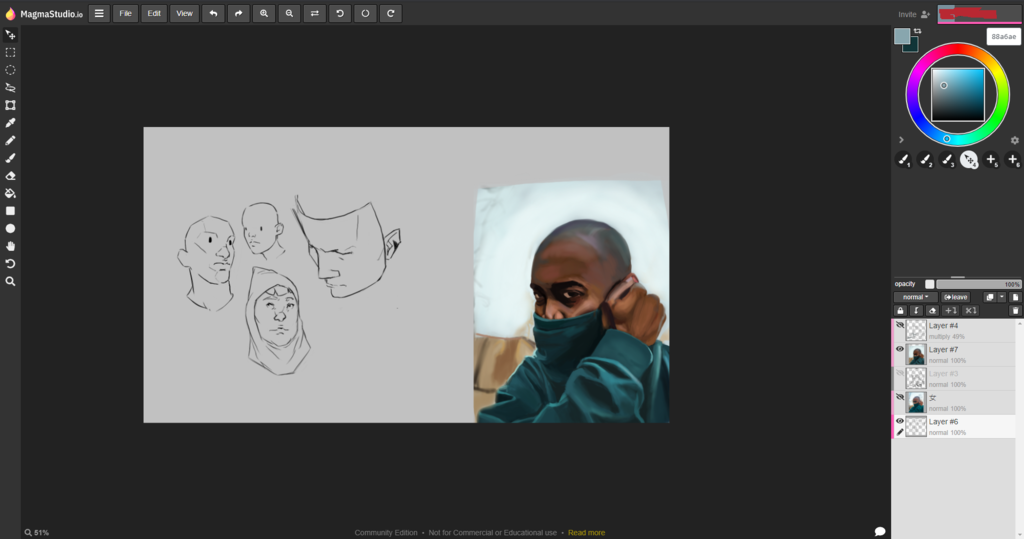Click the Invite button
1024x539 pixels.
[914, 14]
